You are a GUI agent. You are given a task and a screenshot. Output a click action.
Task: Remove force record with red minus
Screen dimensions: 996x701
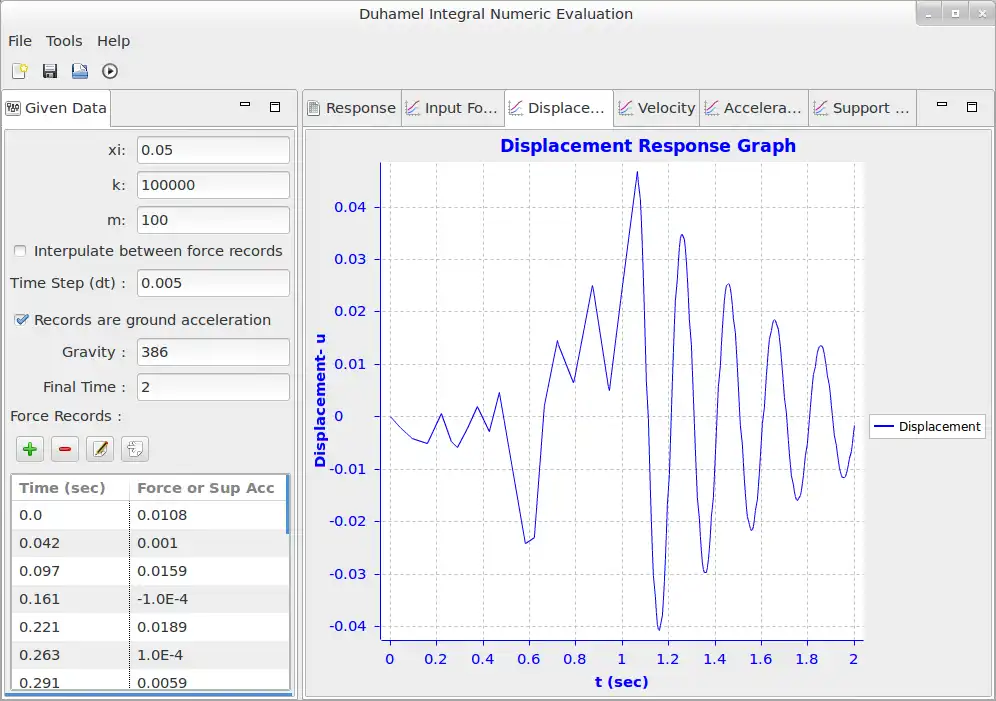[65, 449]
